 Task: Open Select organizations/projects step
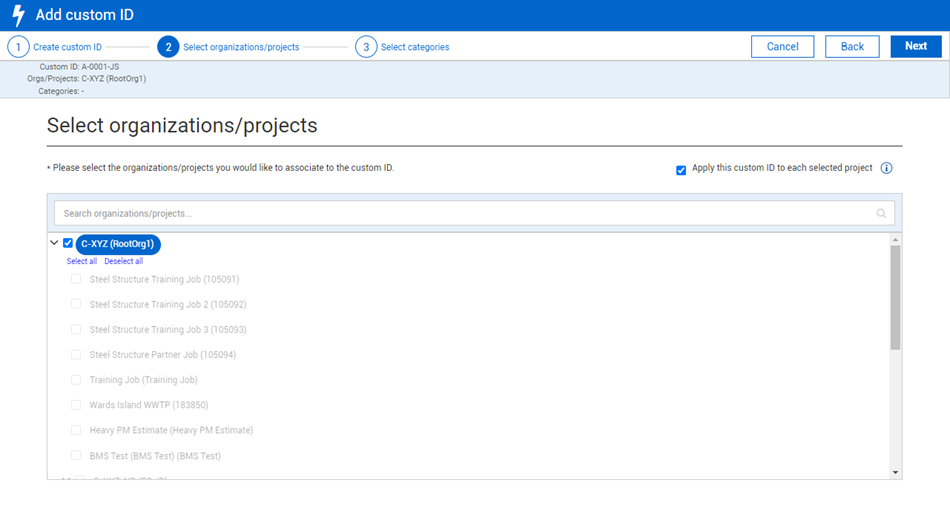(x=240, y=47)
